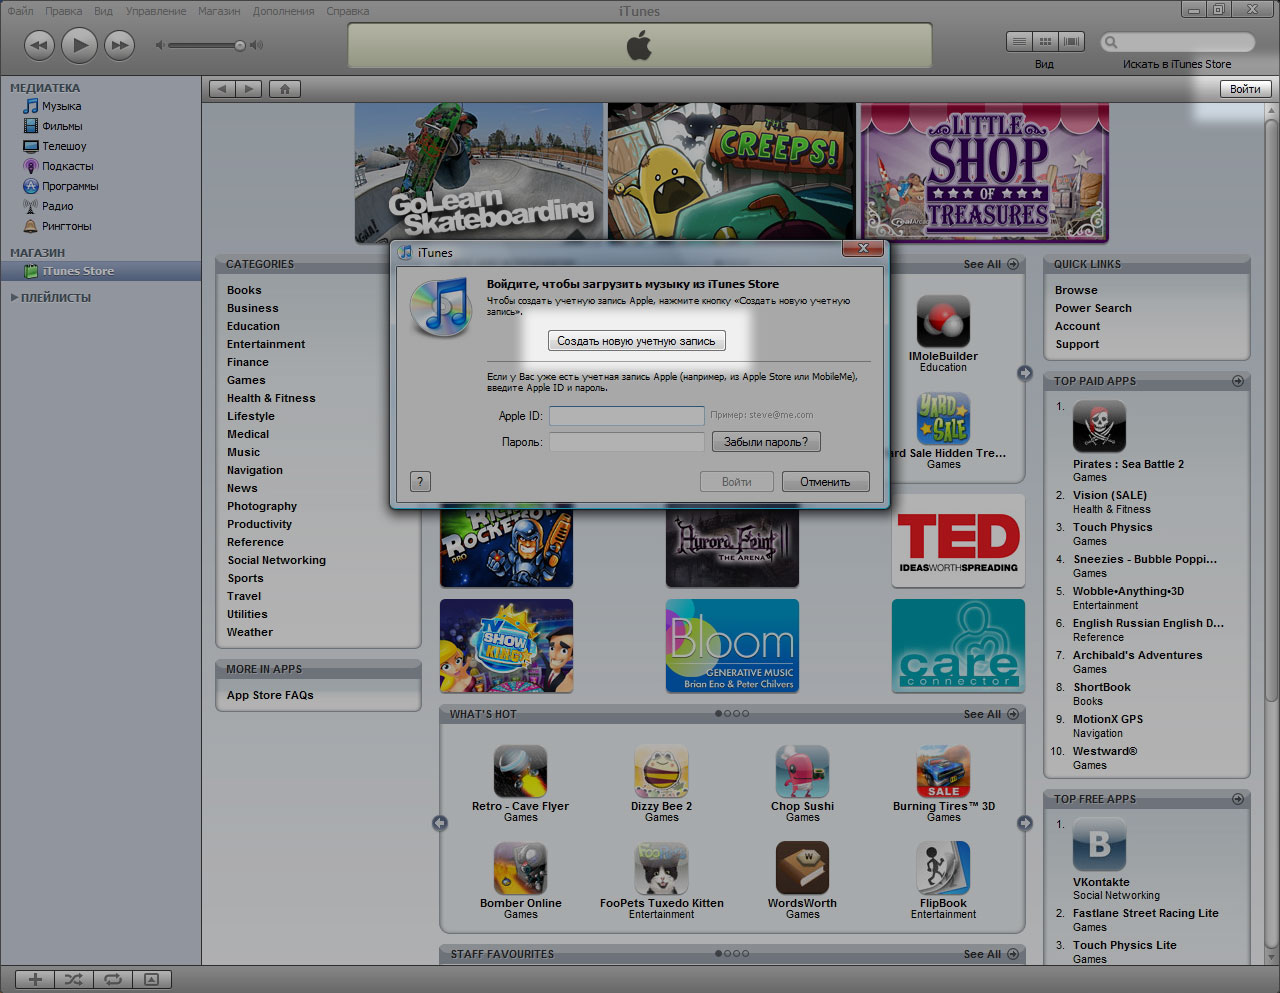
Task: Click the dialog help question mark button
Action: pyautogui.click(x=420, y=481)
